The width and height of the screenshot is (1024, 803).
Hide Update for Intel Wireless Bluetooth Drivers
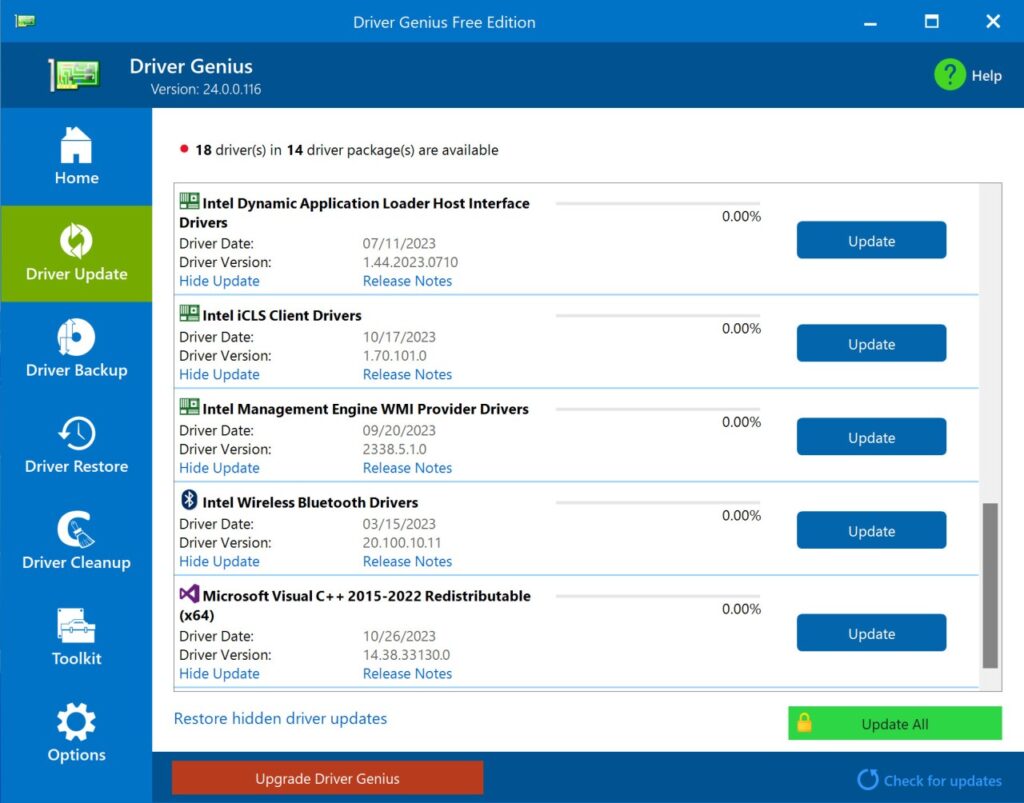coord(219,561)
